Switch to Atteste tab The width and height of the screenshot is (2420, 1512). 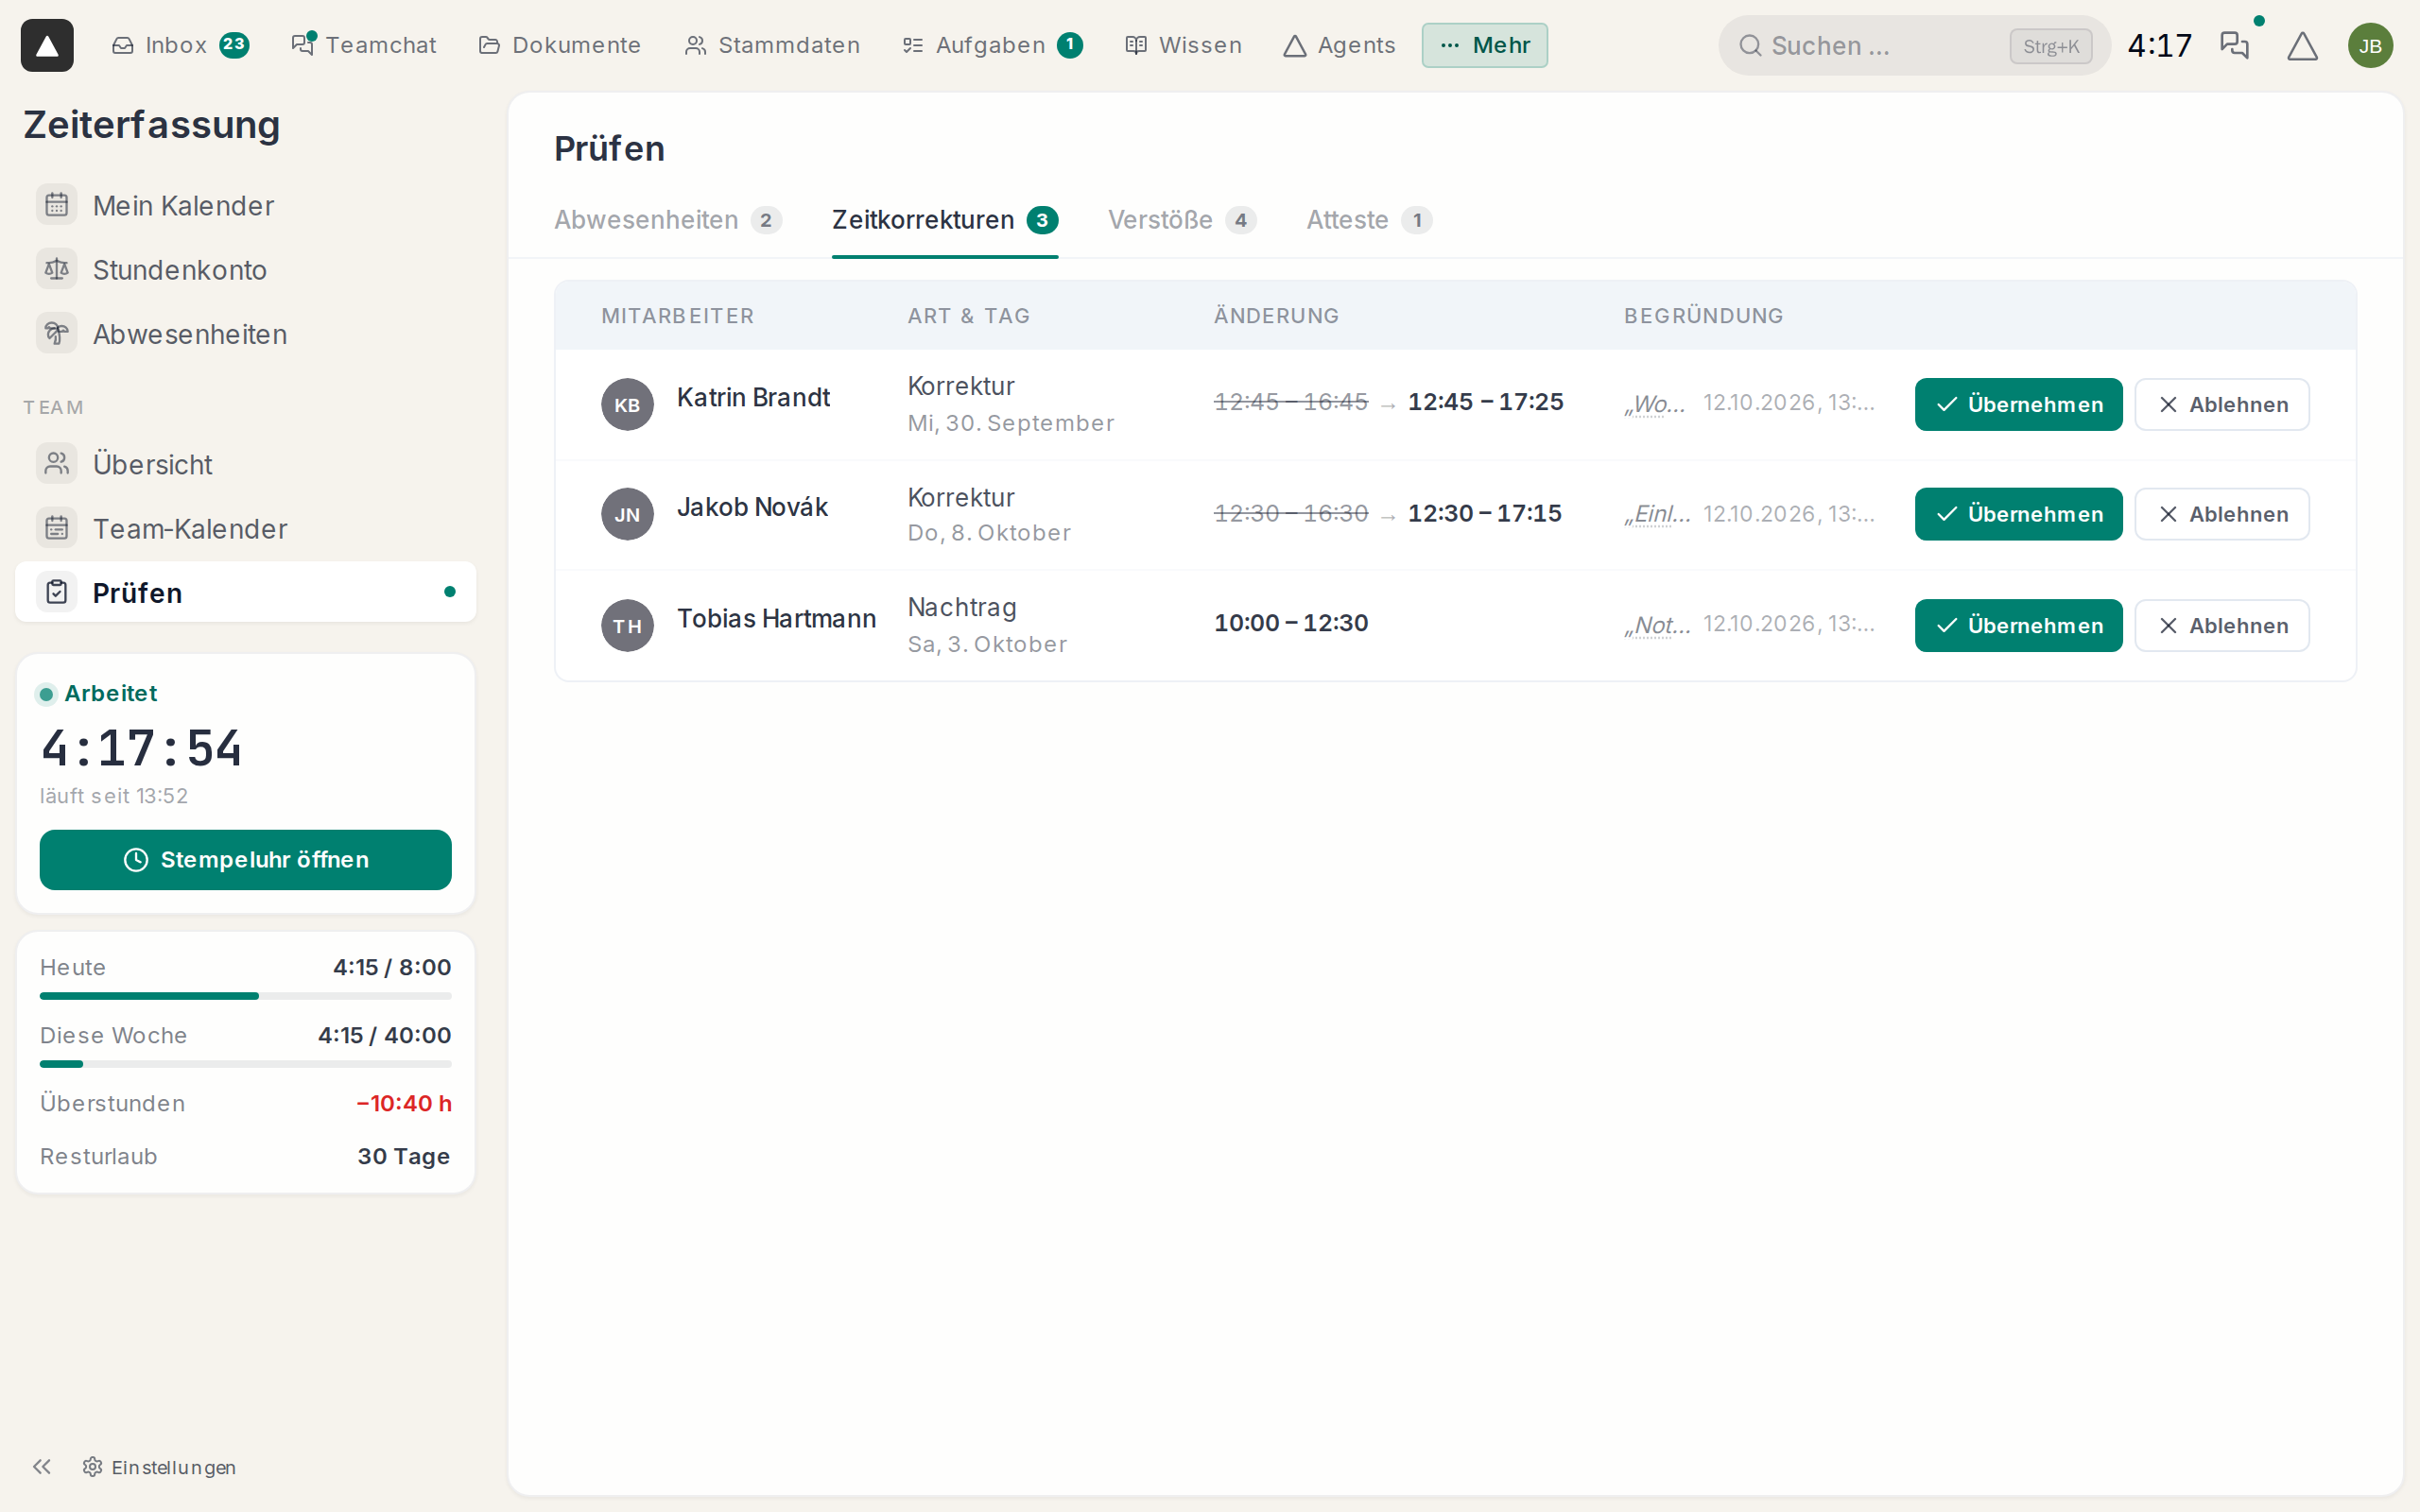point(1369,220)
